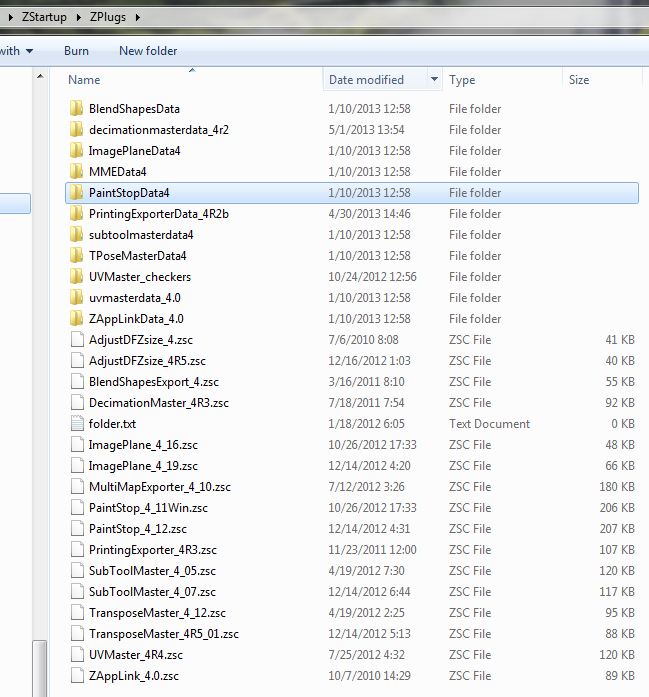Click size value 0 KB
Screen dimensions: 649x697
pyautogui.click(x=623, y=424)
